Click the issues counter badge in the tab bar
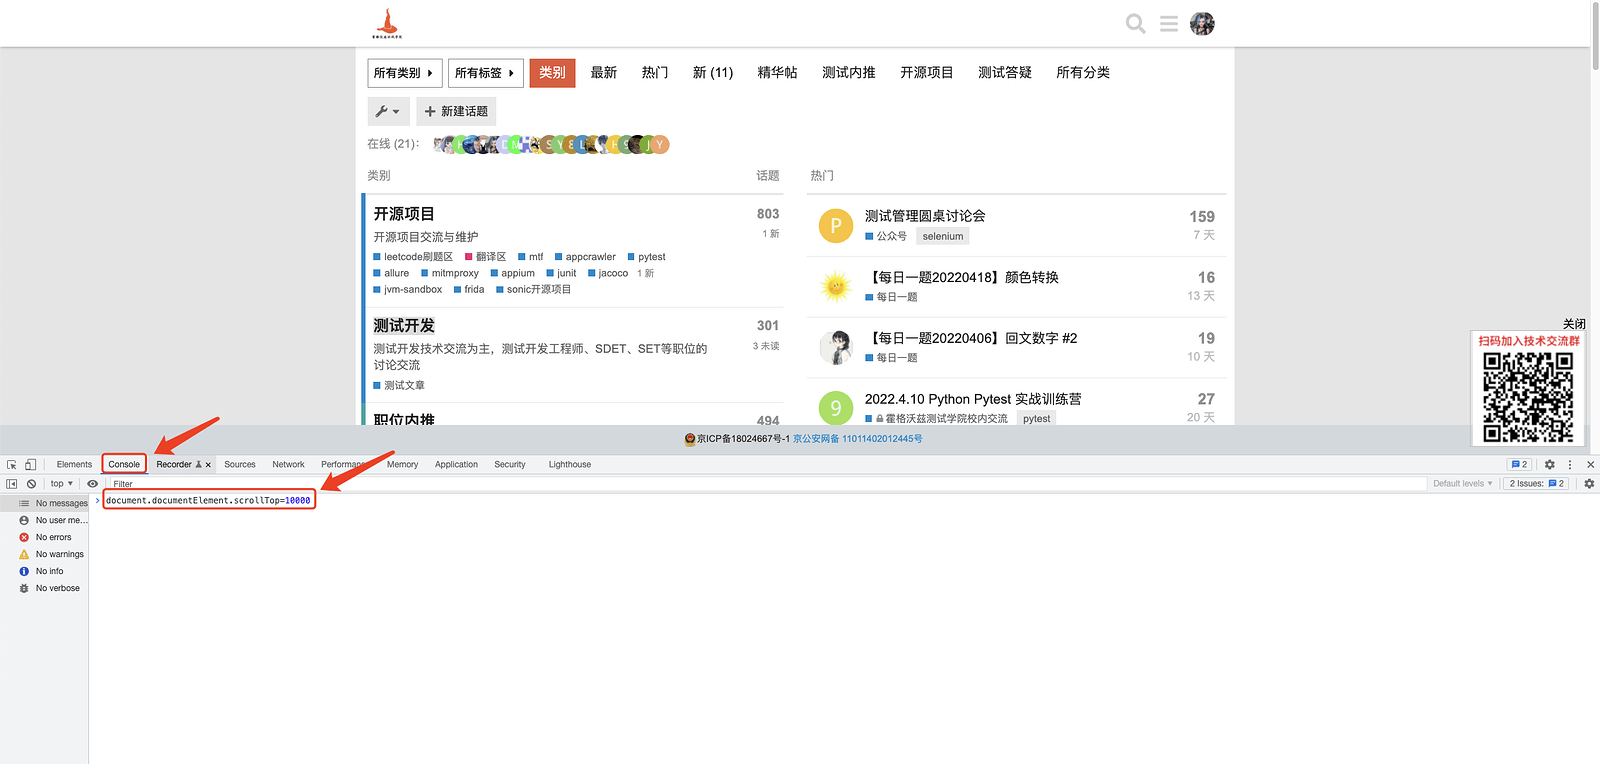This screenshot has width=1600, height=764. pyautogui.click(x=1519, y=464)
